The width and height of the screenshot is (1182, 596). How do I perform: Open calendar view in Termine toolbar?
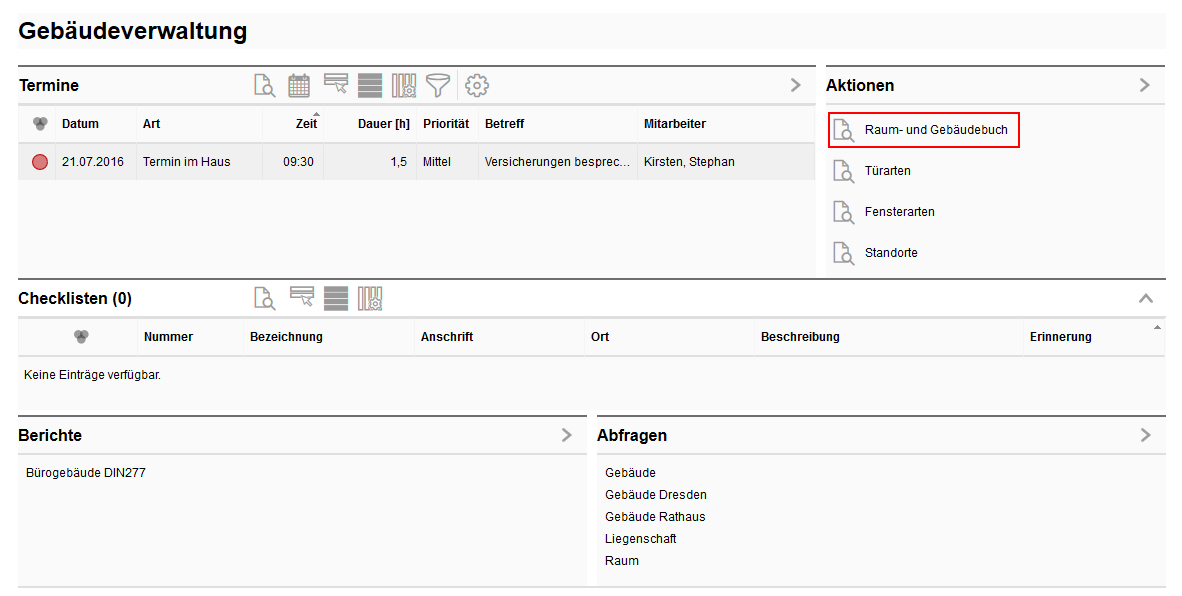click(299, 85)
